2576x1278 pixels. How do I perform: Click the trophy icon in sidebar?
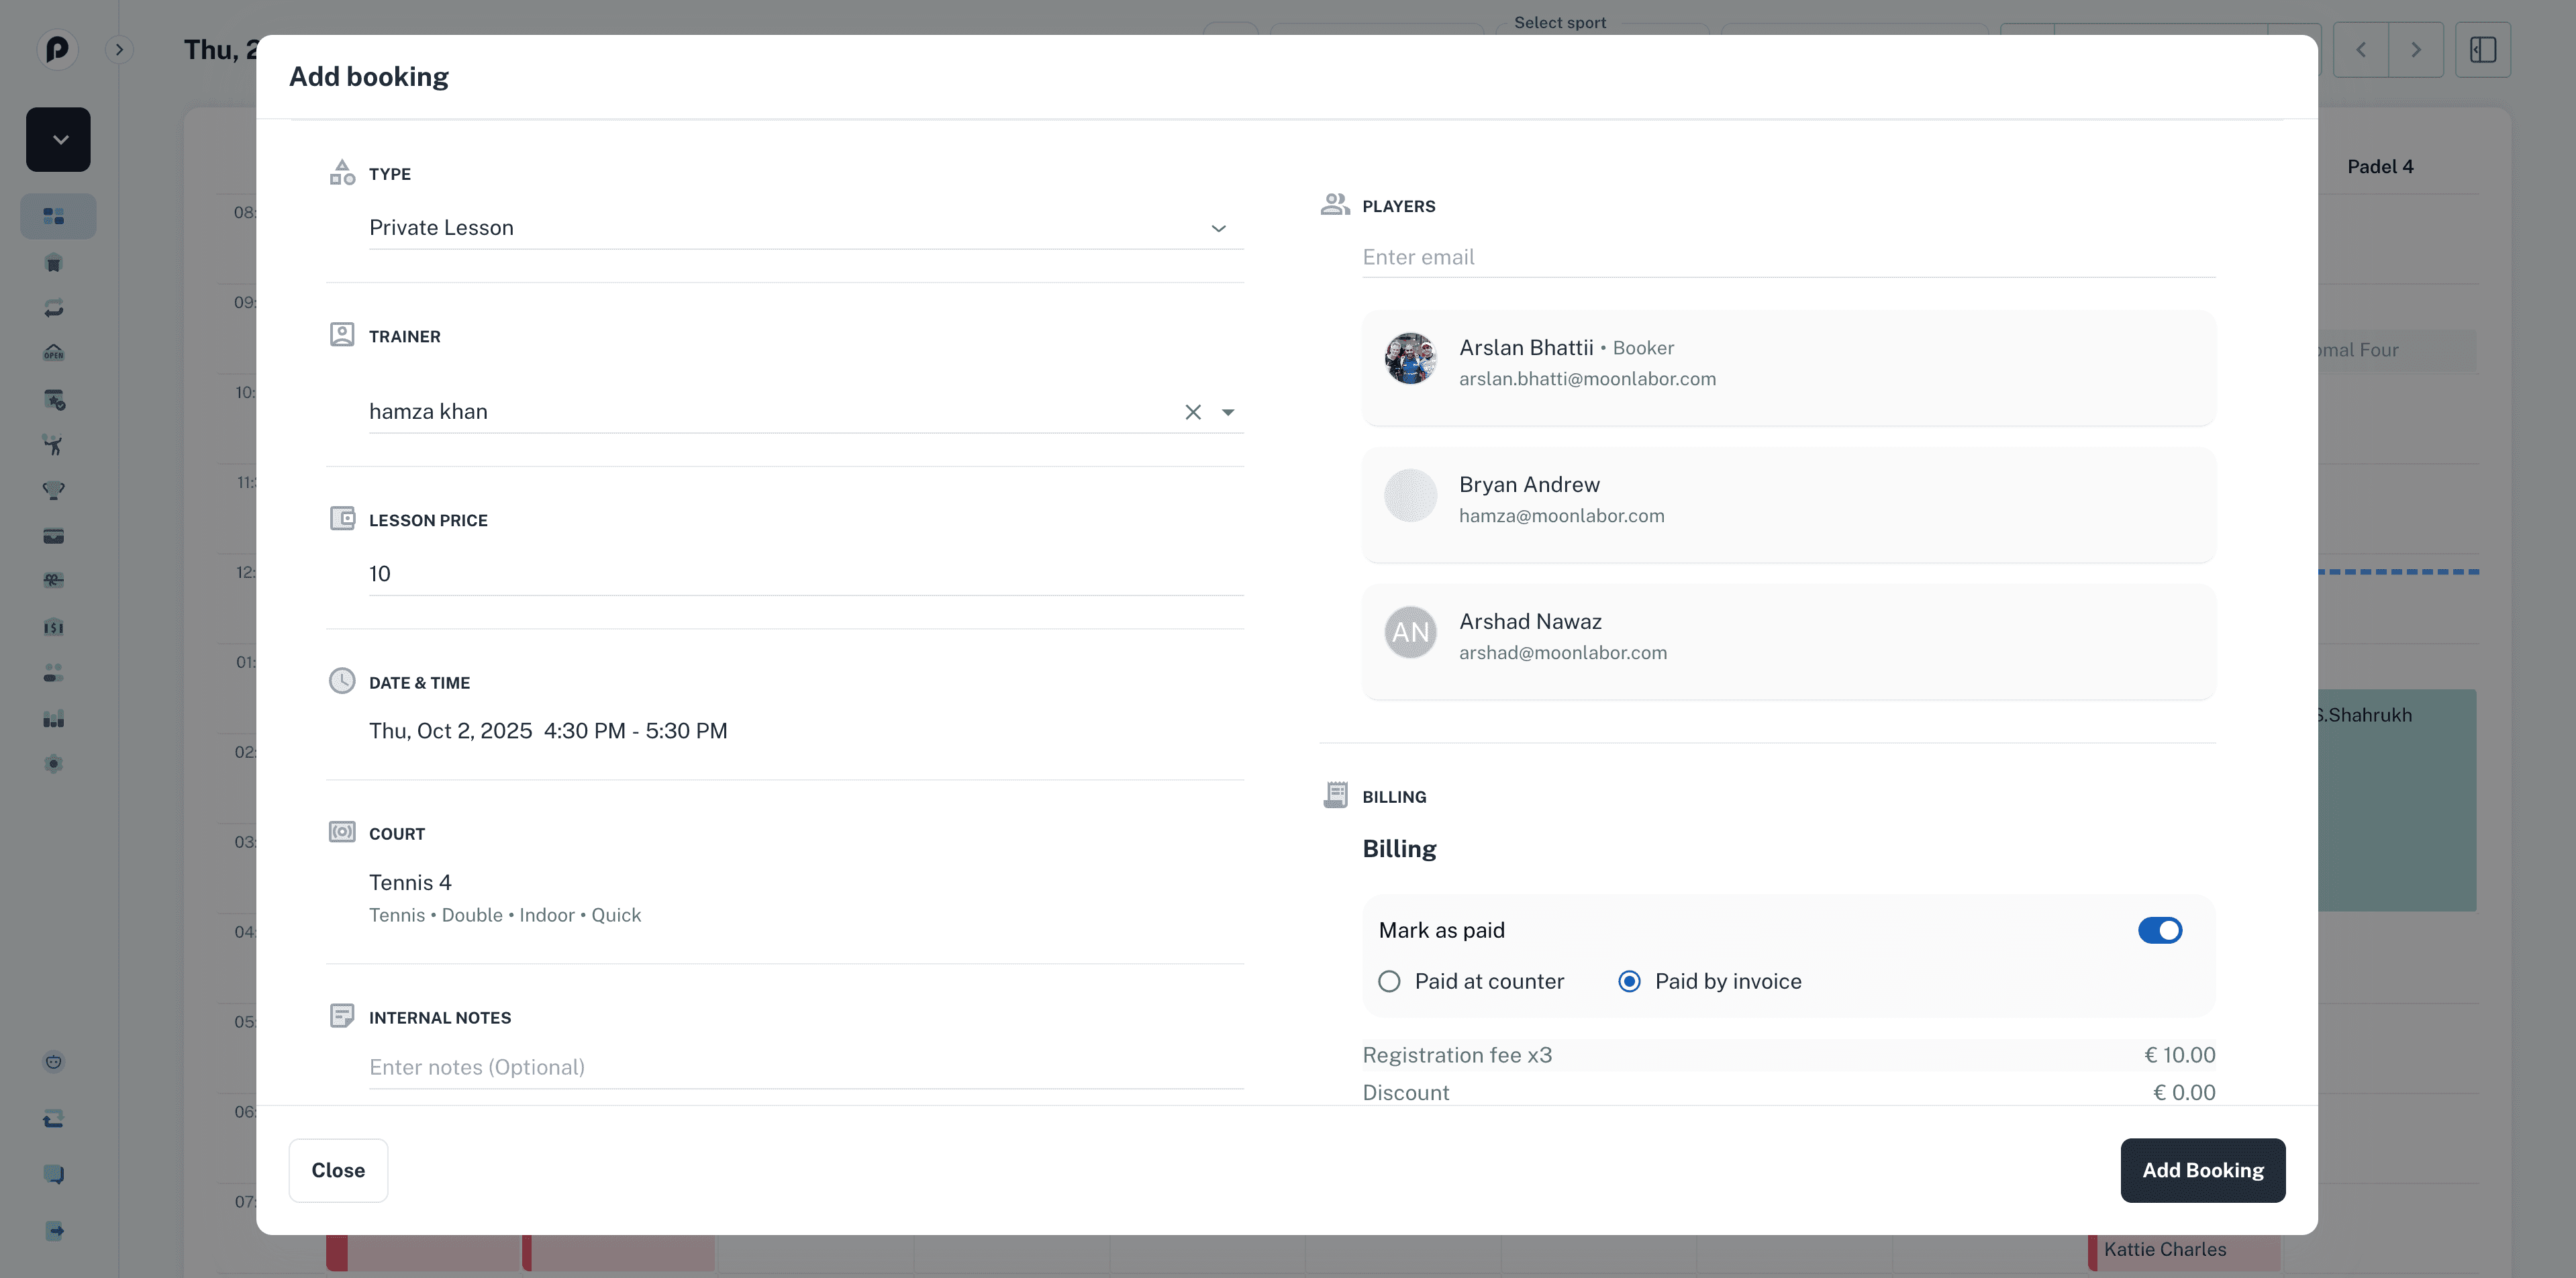(x=54, y=490)
